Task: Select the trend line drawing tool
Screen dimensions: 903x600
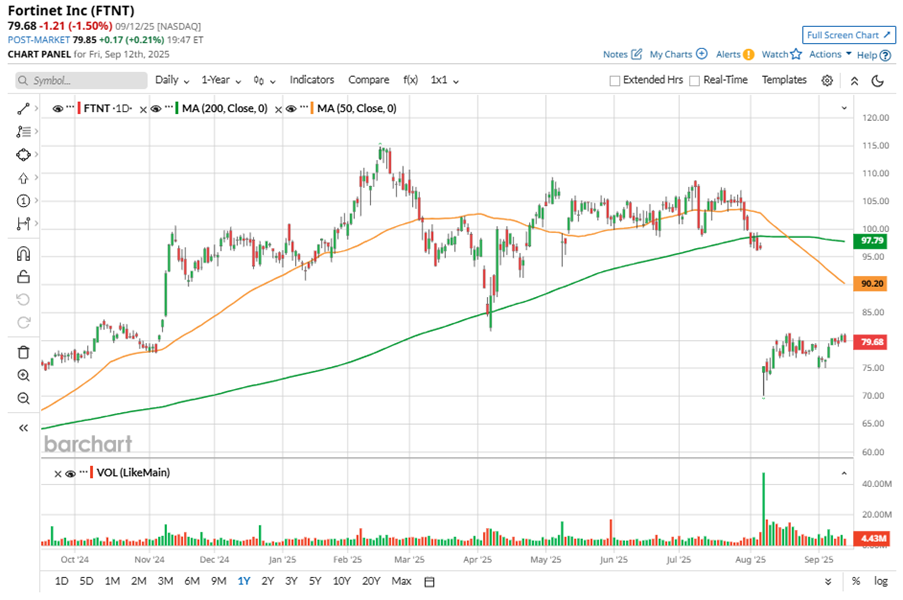Action: click(23, 108)
